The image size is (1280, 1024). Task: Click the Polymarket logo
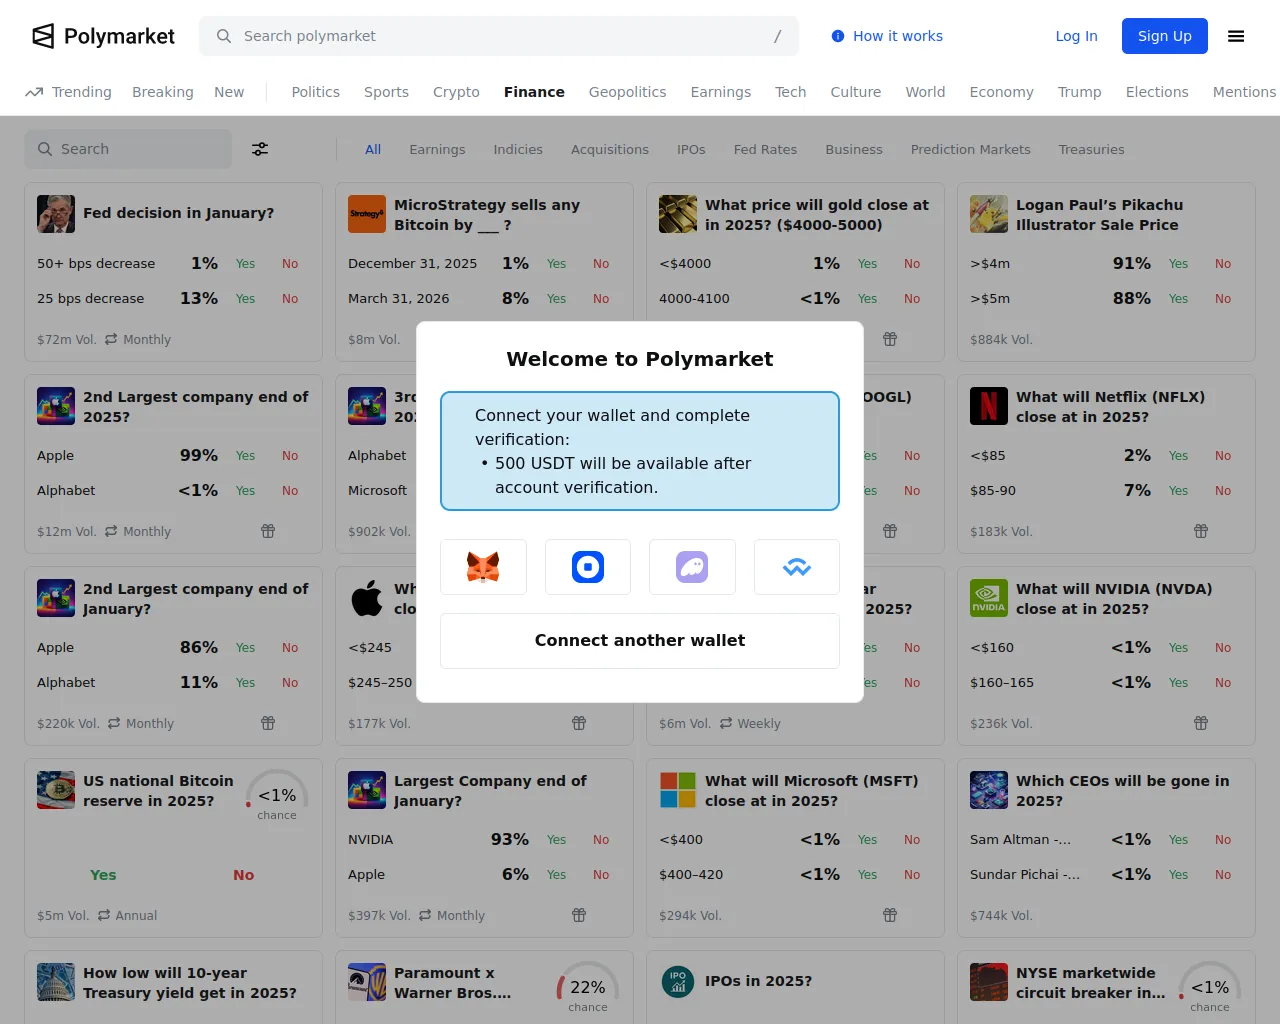point(103,36)
